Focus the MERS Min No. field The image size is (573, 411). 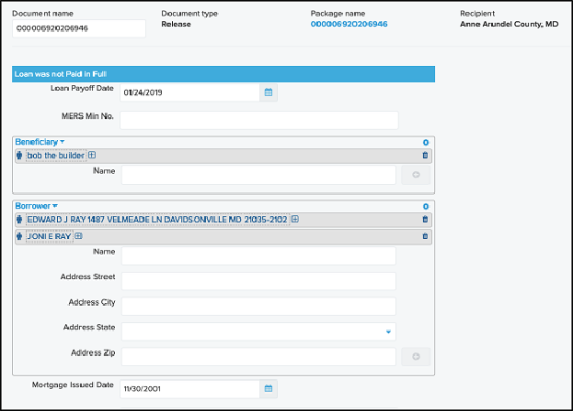click(x=259, y=120)
